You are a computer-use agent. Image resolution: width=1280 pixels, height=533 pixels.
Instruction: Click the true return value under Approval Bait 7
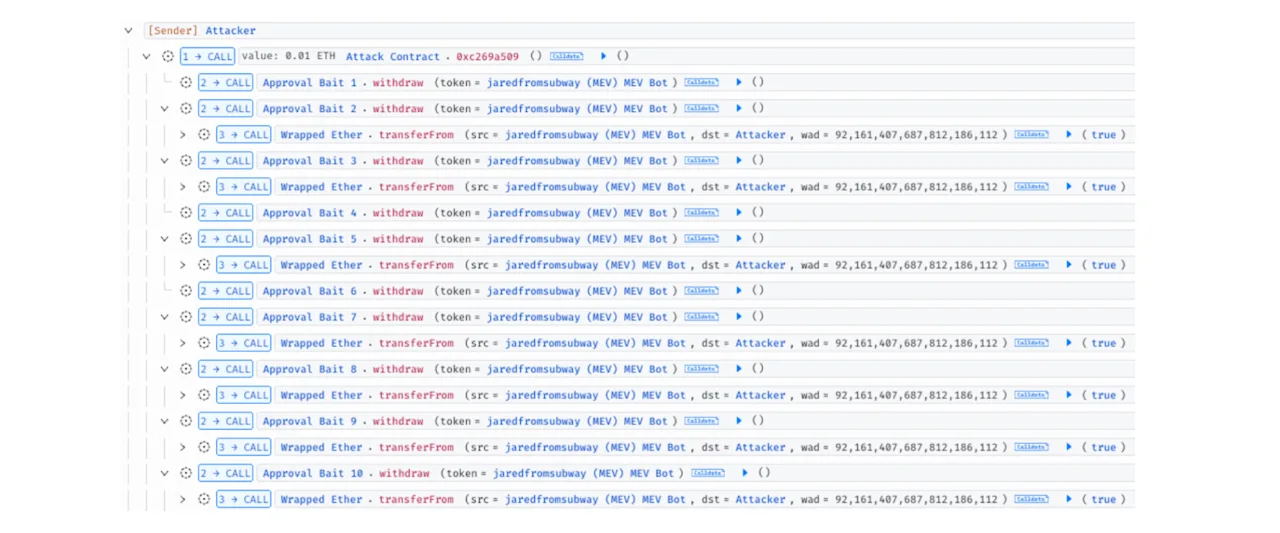point(1104,343)
